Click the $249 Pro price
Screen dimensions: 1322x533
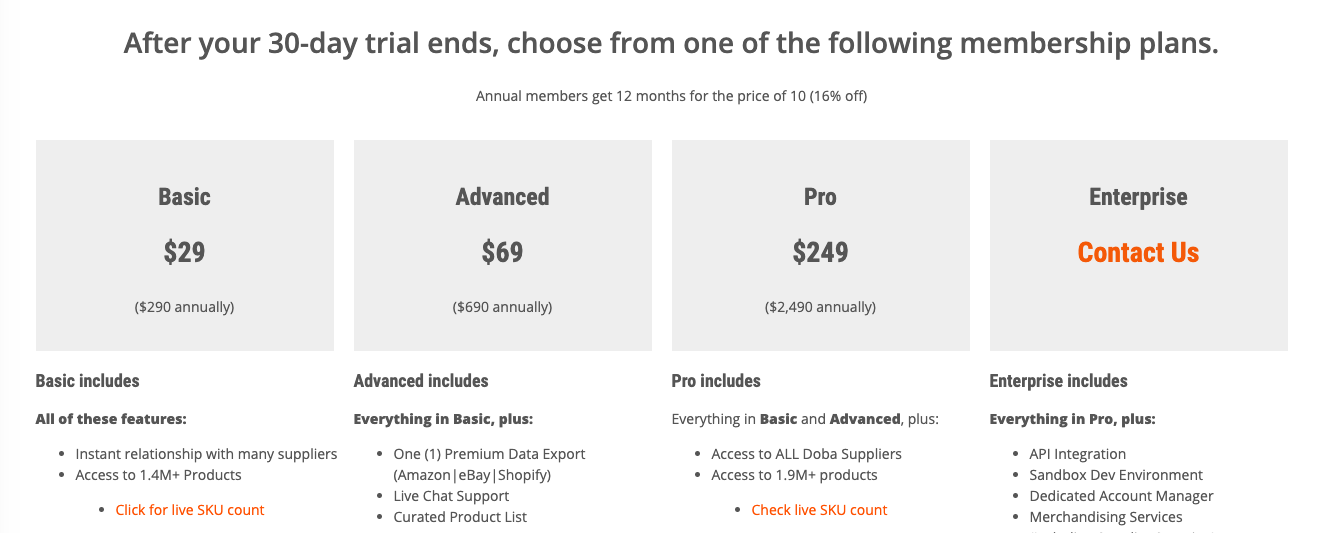click(821, 252)
